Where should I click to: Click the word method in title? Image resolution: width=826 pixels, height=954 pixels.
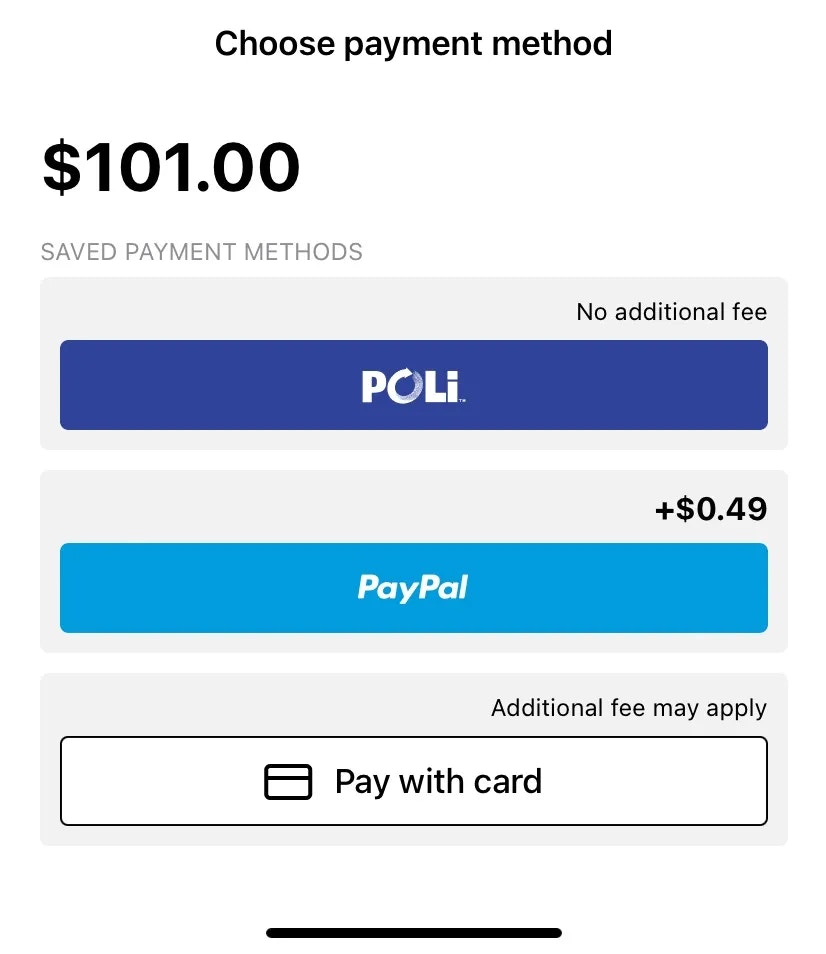tap(552, 44)
